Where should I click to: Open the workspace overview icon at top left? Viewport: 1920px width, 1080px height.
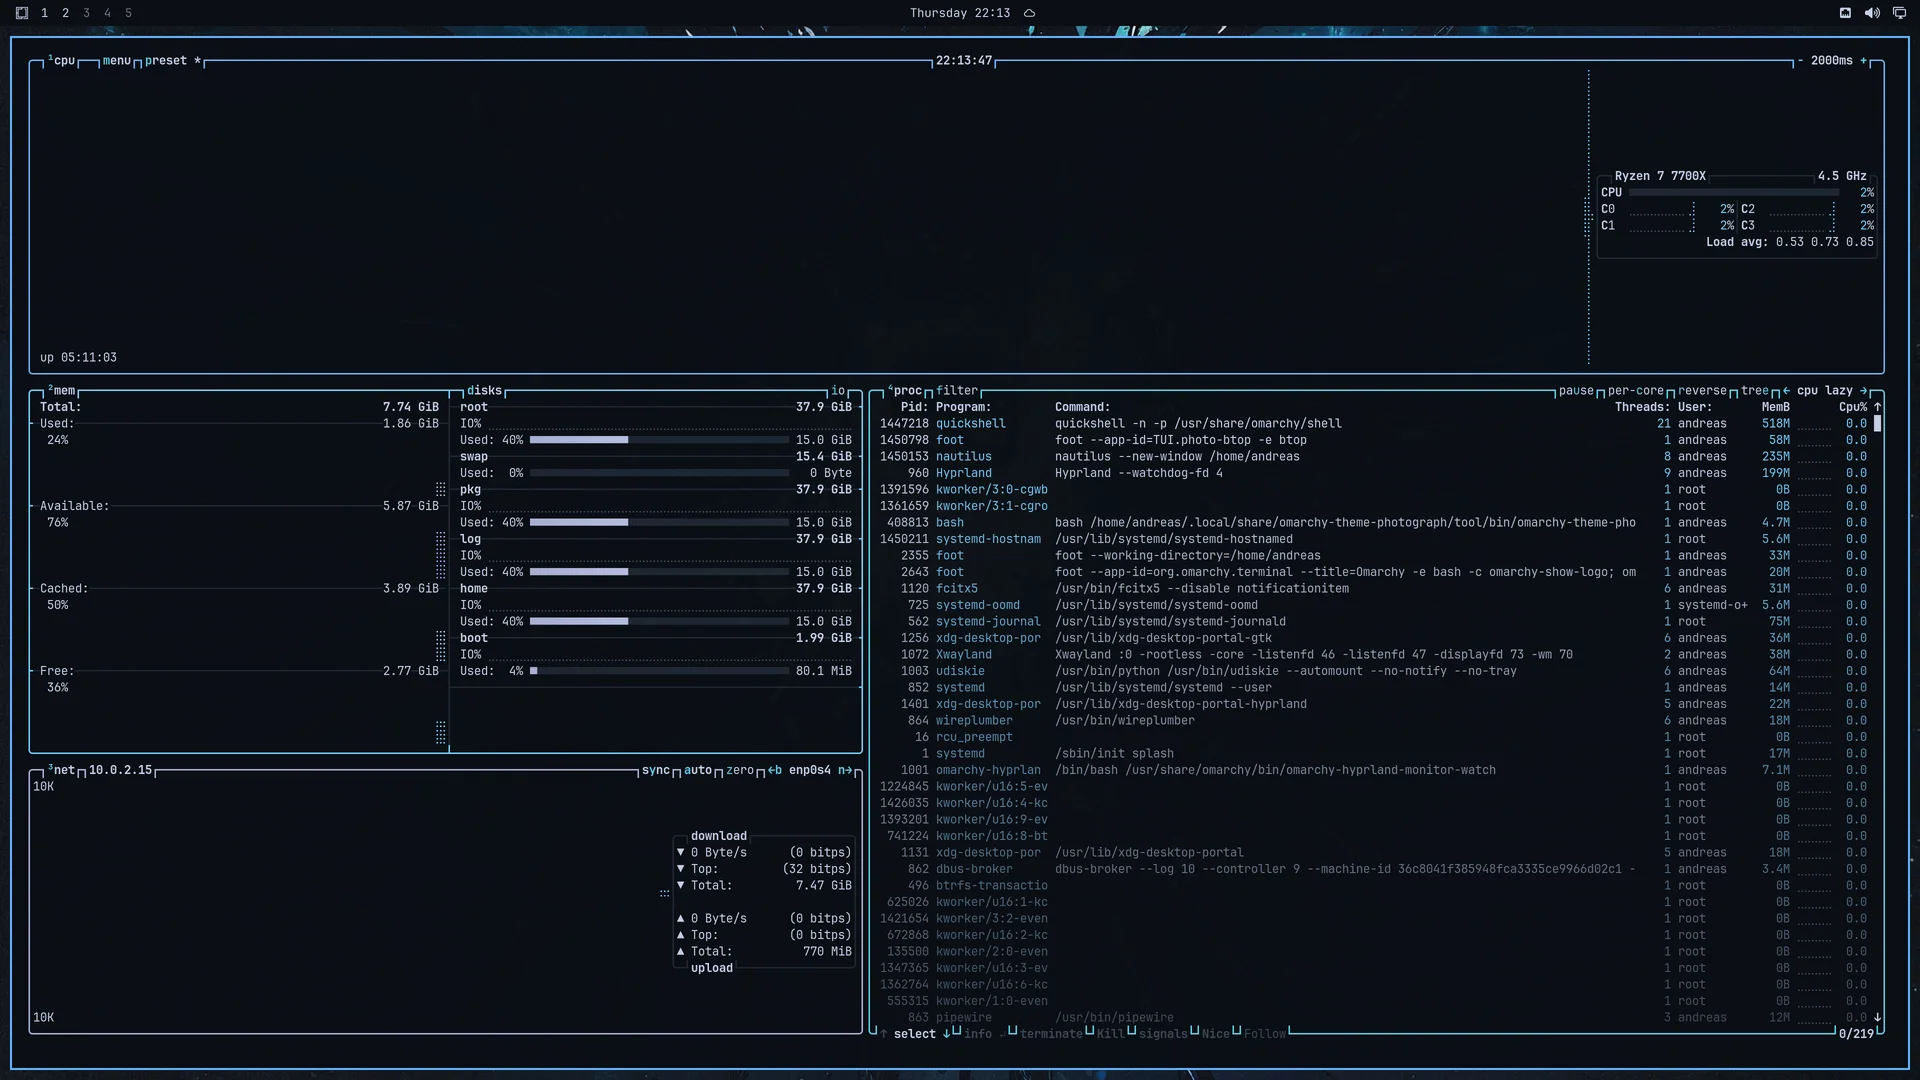point(22,13)
